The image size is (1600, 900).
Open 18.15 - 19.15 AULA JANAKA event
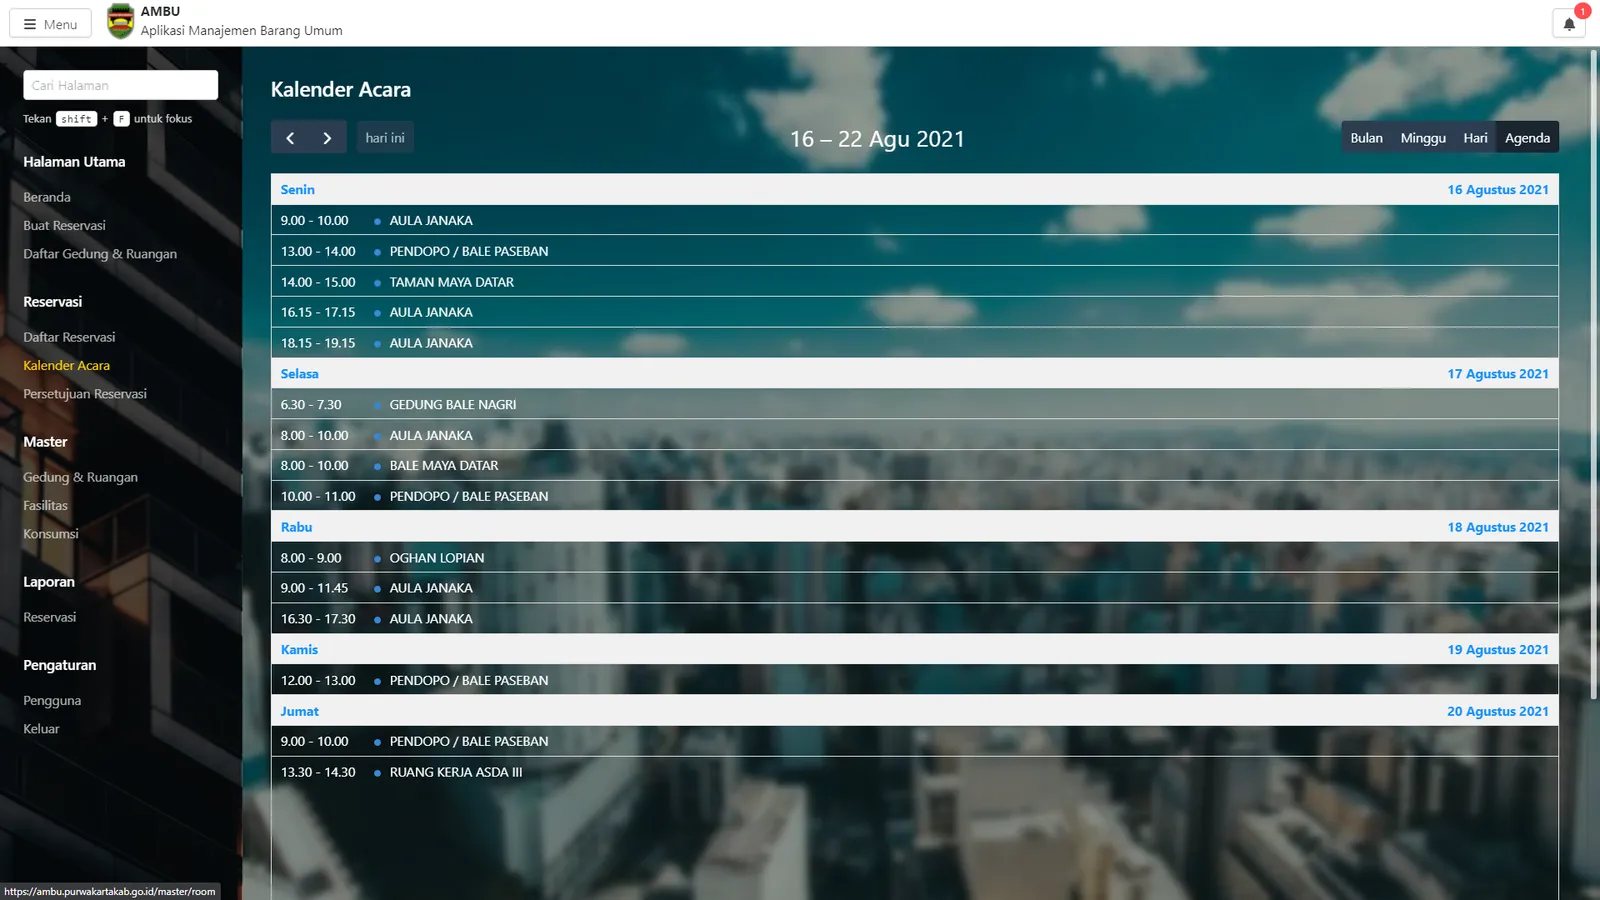coord(914,343)
